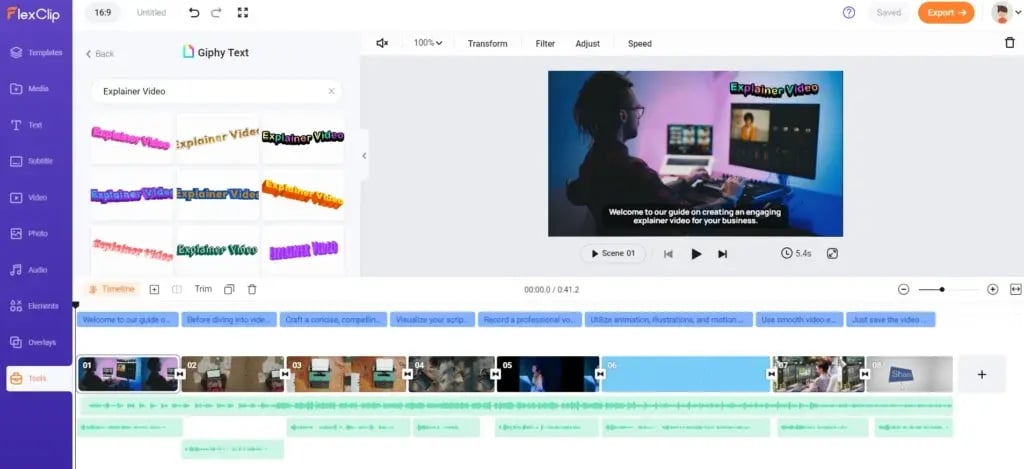Collapse the side panel with the arrow handle
Viewport: 1024px width, 469px height.
click(x=364, y=155)
